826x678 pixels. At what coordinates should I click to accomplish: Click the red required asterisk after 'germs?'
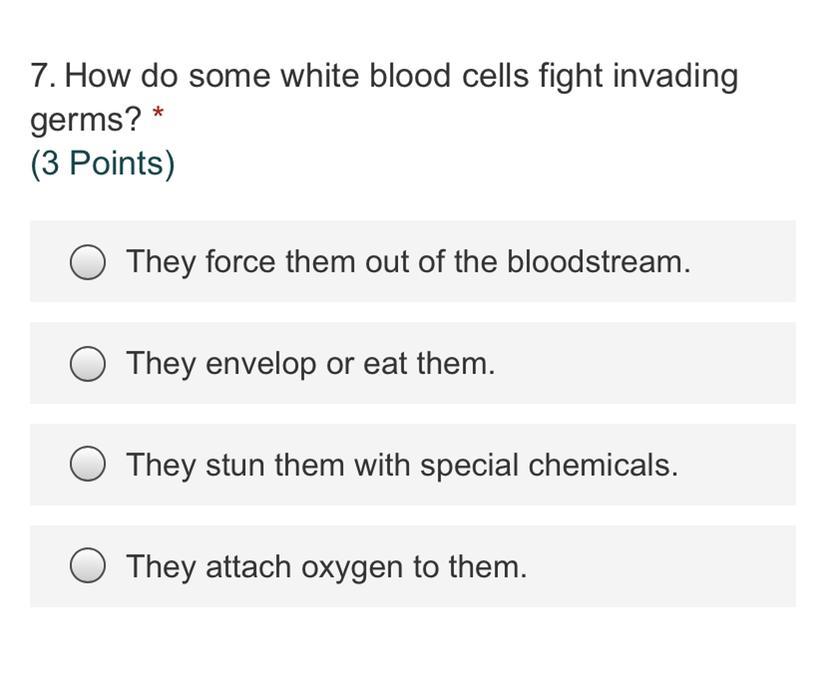(x=158, y=113)
